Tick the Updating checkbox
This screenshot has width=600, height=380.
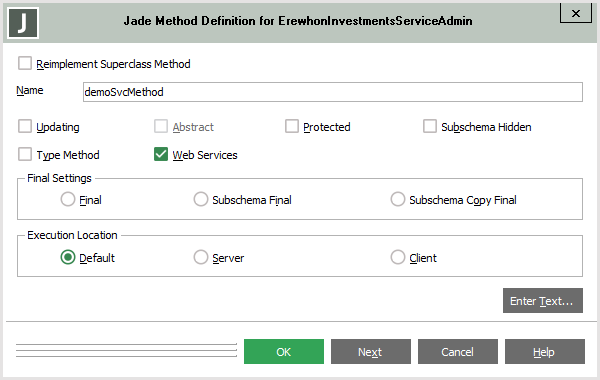click(x=25, y=126)
